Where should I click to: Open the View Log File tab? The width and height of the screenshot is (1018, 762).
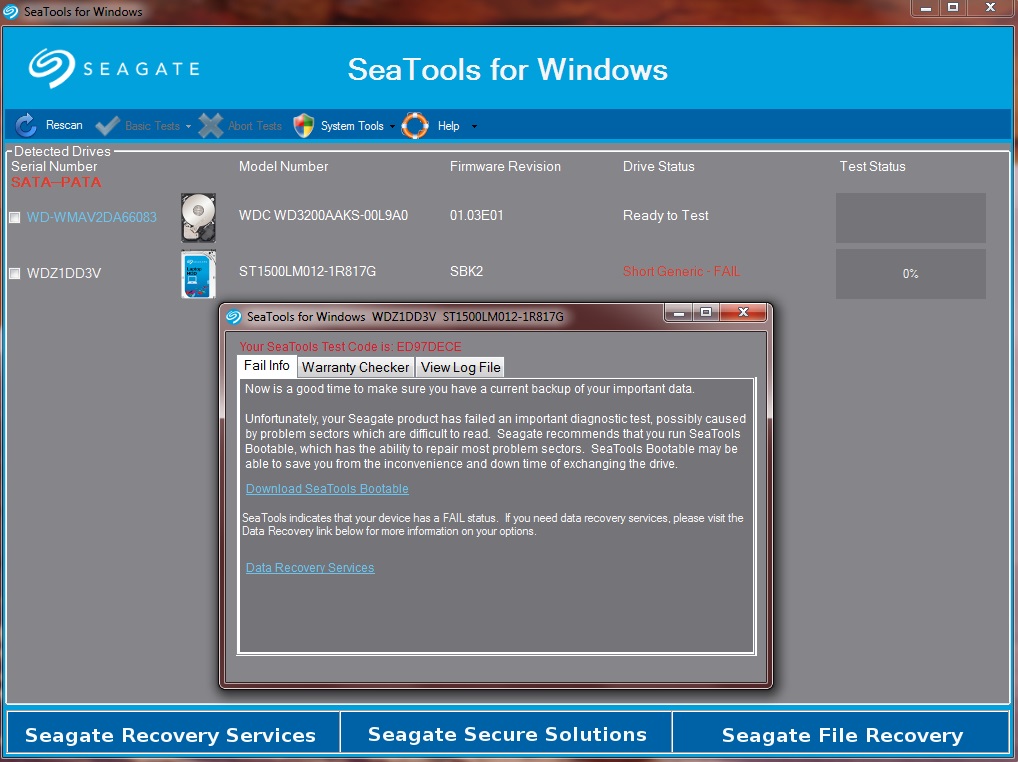tap(461, 367)
